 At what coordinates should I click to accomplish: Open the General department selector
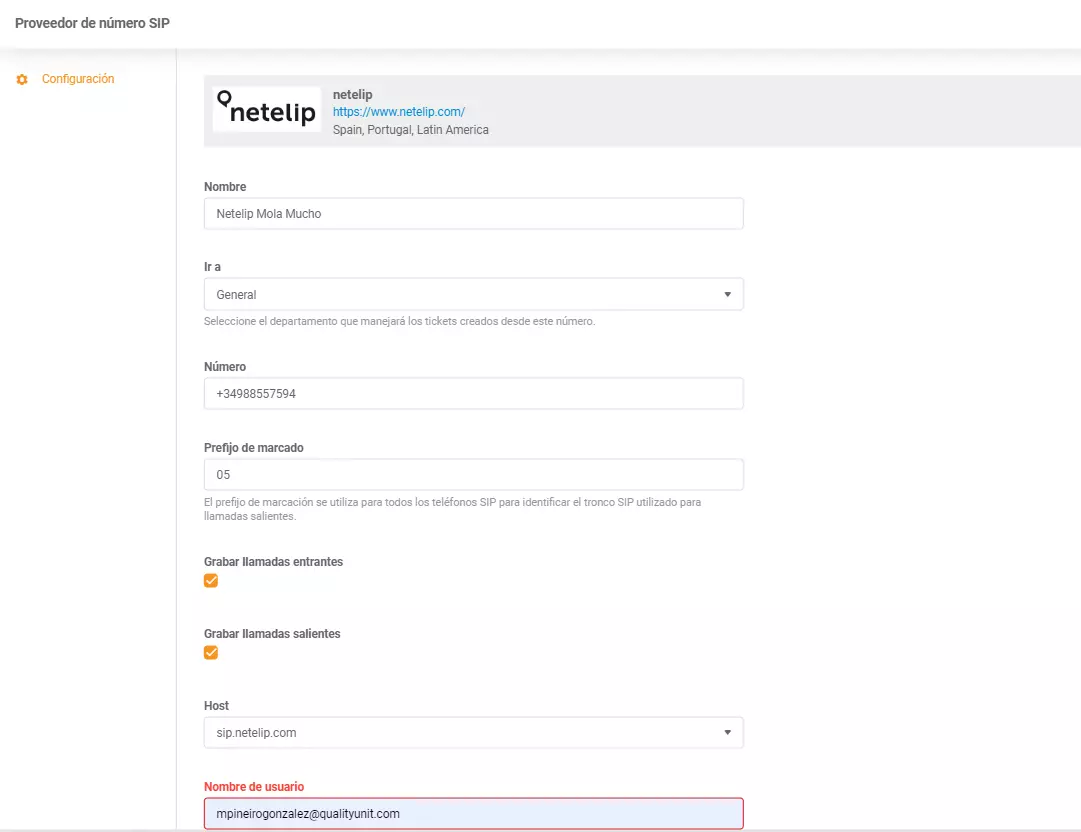click(x=473, y=294)
